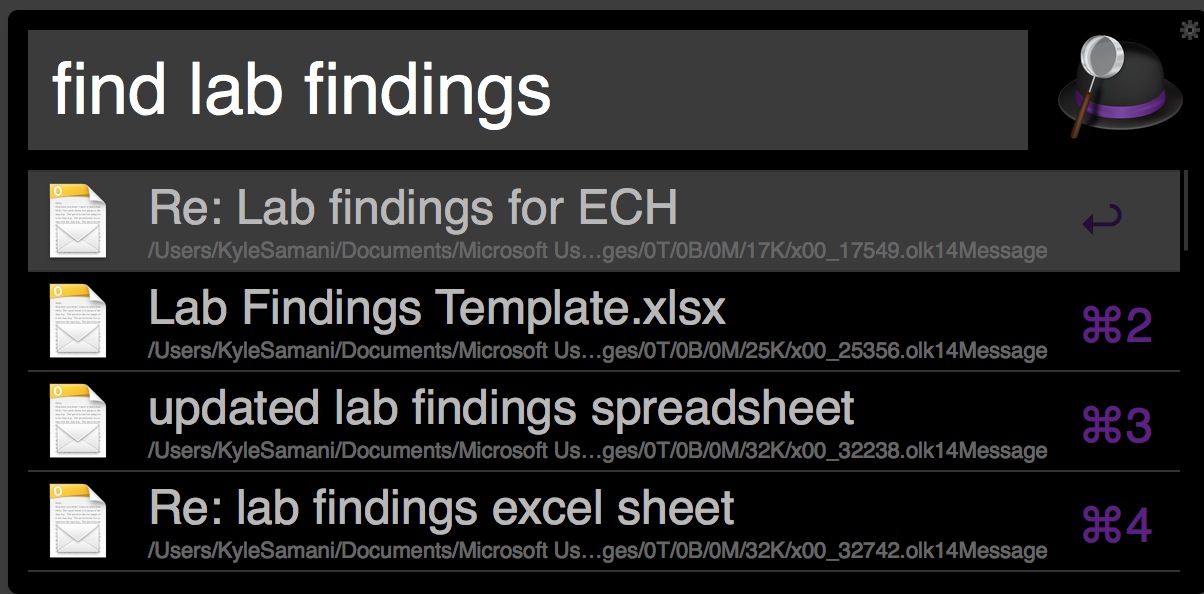Select the 'Lab Findings Template.xlsx' result

437,309
